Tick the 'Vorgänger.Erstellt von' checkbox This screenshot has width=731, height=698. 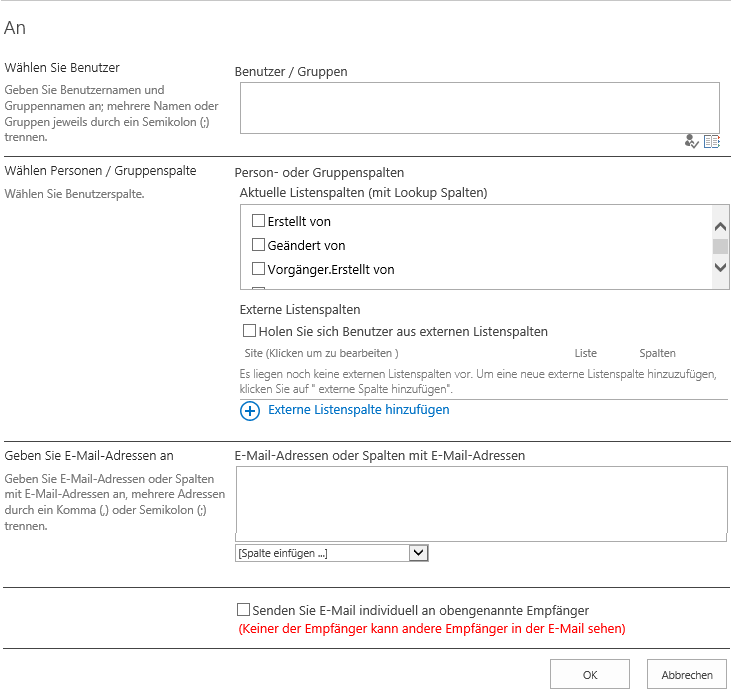point(258,269)
